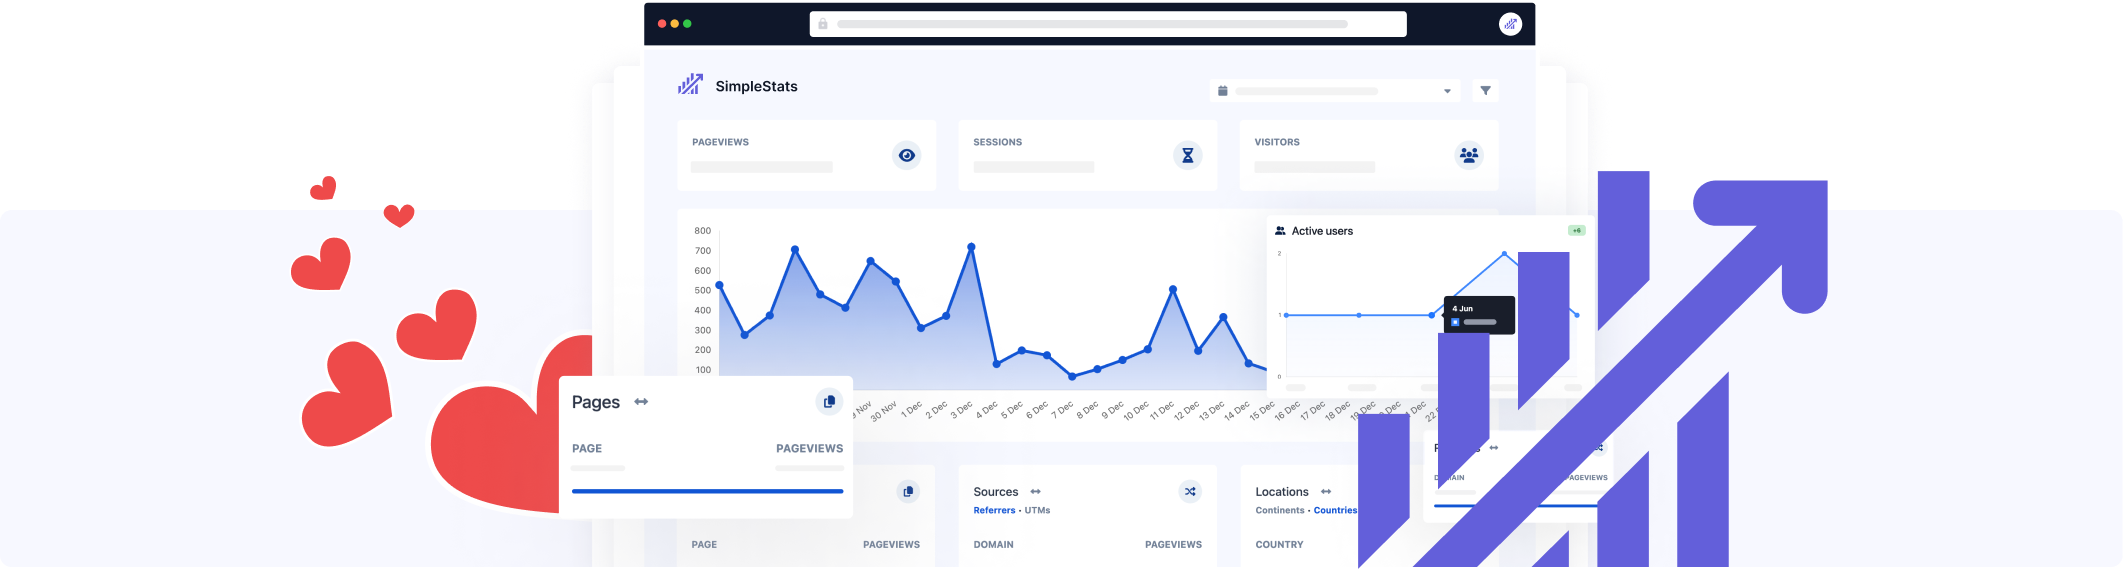Click the calendar icon in date picker
Image resolution: width=2123 pixels, height=580 pixels.
coord(1222,91)
